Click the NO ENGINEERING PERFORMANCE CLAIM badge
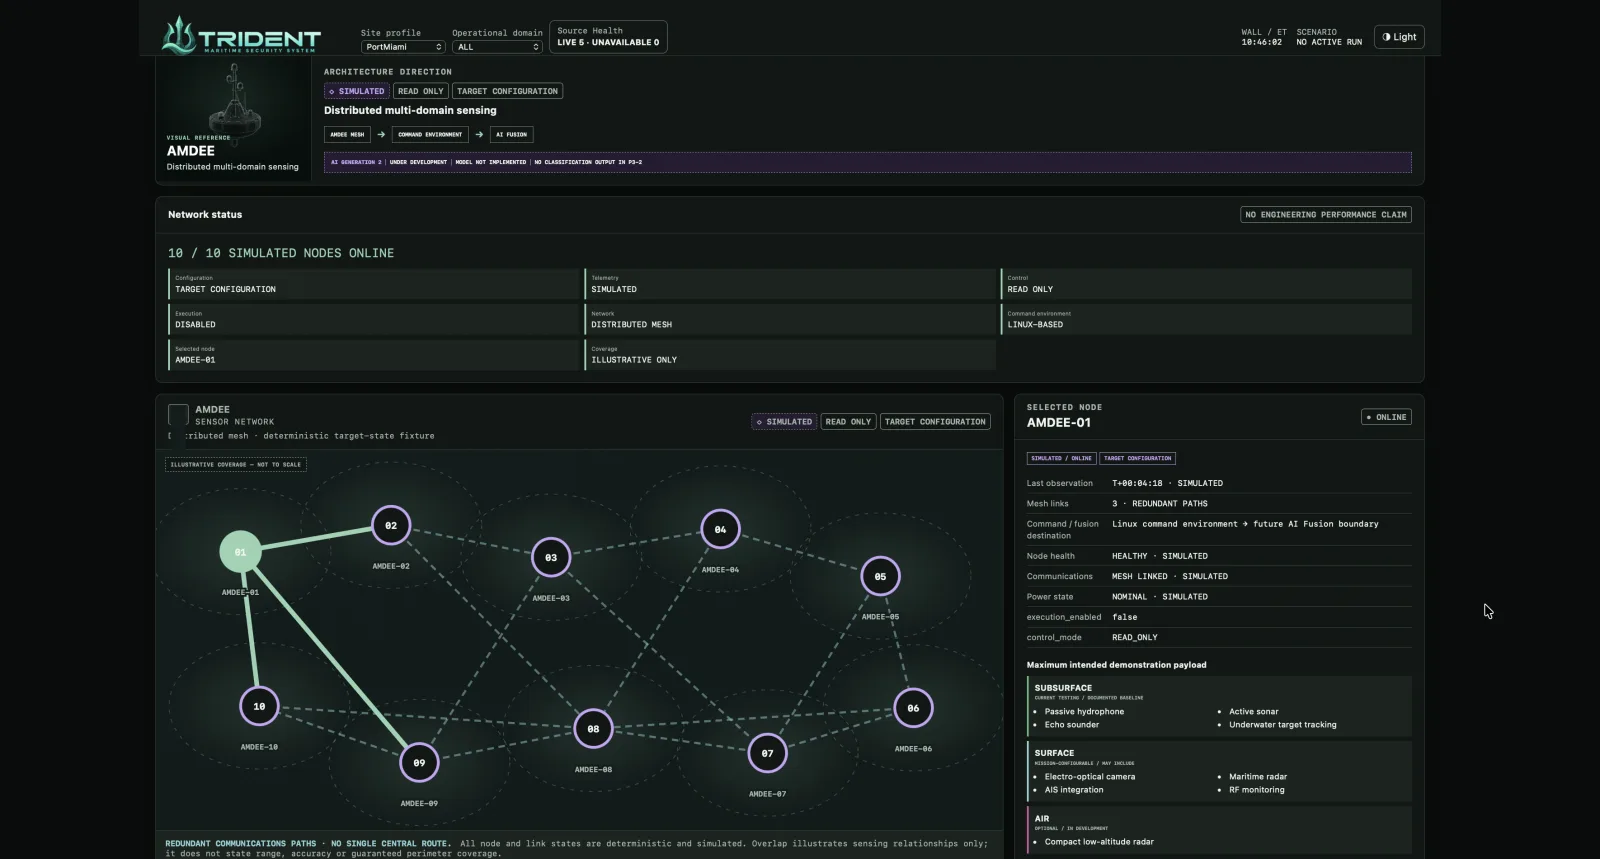This screenshot has height=859, width=1600. point(1326,215)
